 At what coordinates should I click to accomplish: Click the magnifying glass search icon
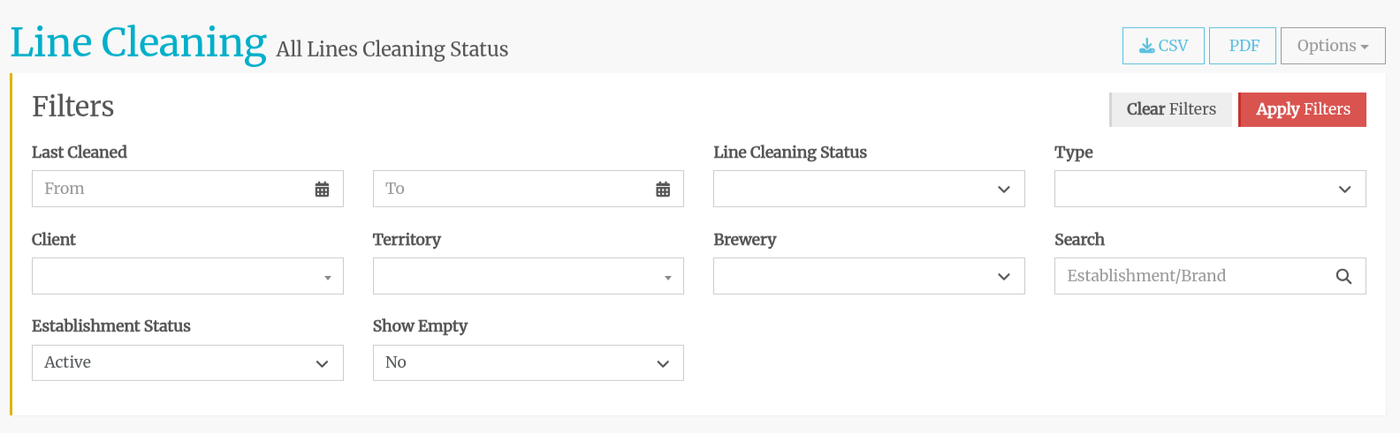tap(1344, 276)
